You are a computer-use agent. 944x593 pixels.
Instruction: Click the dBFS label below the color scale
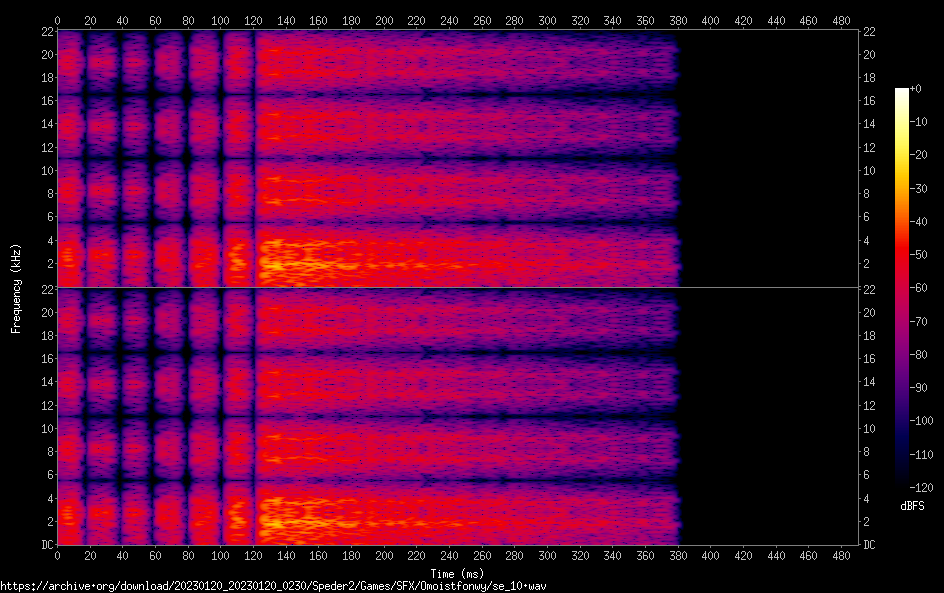pos(912,507)
